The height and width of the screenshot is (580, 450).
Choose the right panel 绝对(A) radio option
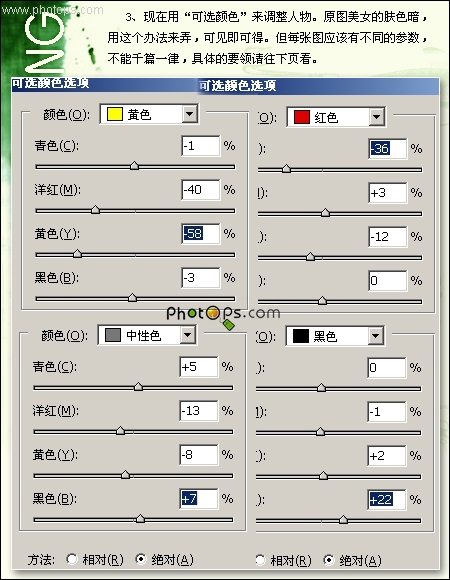tap(328, 560)
